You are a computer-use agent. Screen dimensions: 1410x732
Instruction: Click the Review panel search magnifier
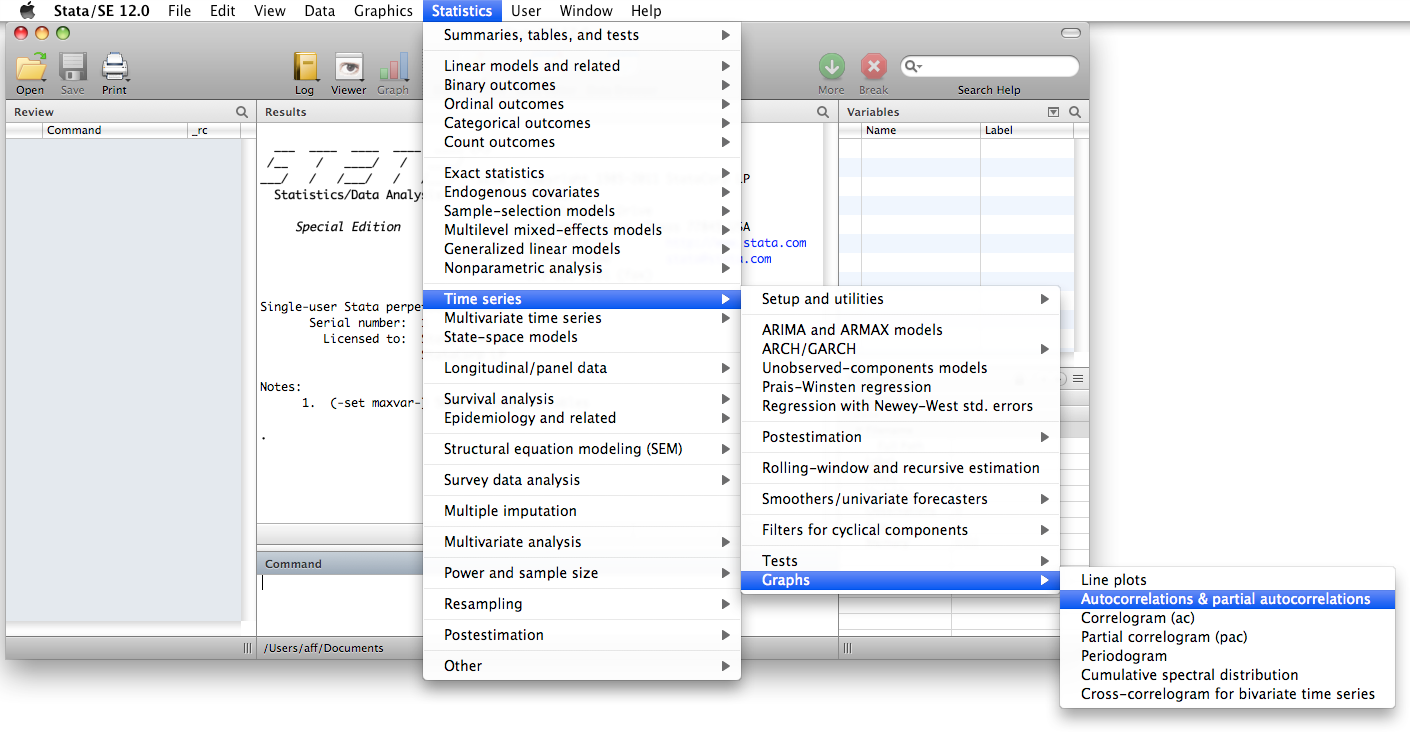tap(242, 112)
